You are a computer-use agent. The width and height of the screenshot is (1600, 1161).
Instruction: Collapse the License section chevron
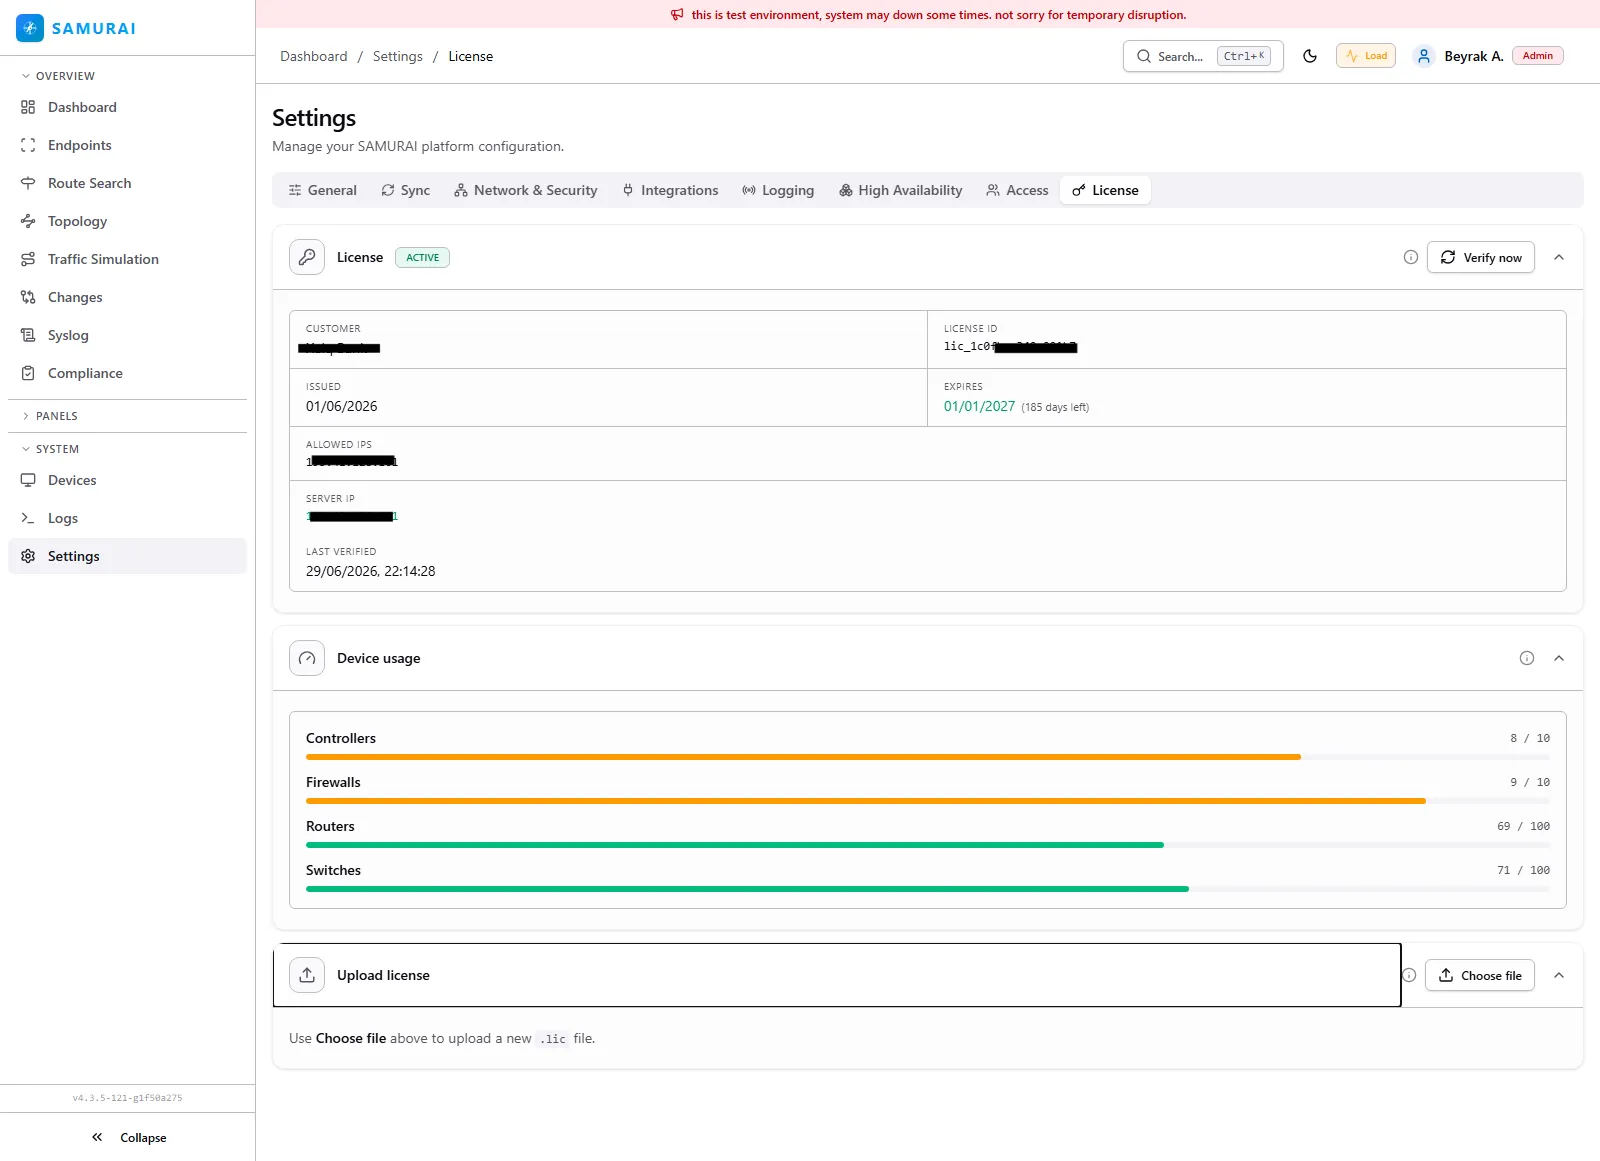pos(1559,257)
